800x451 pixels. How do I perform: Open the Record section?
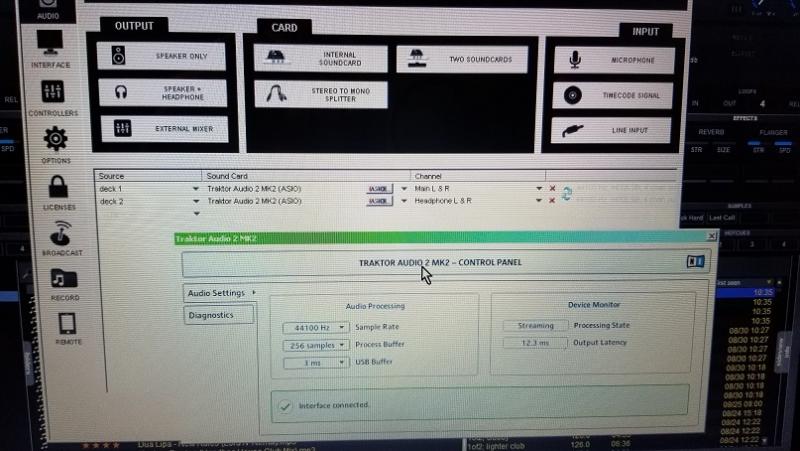[65, 284]
